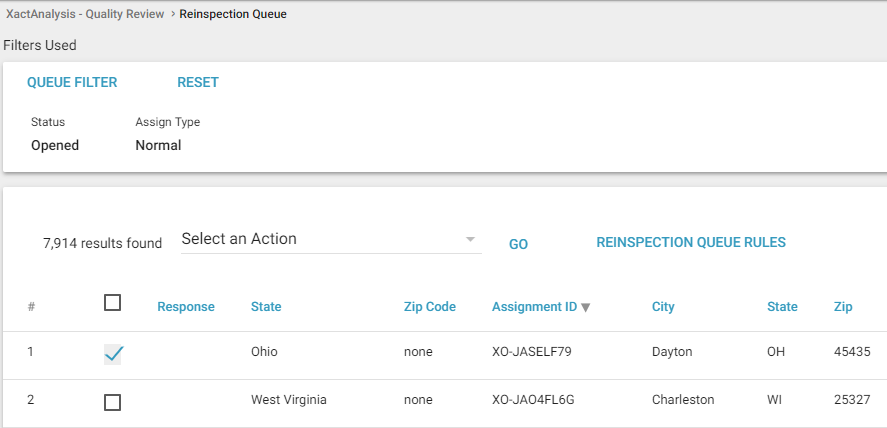Check the row 2 West Virginia checkbox
The image size is (887, 428).
[113, 401]
